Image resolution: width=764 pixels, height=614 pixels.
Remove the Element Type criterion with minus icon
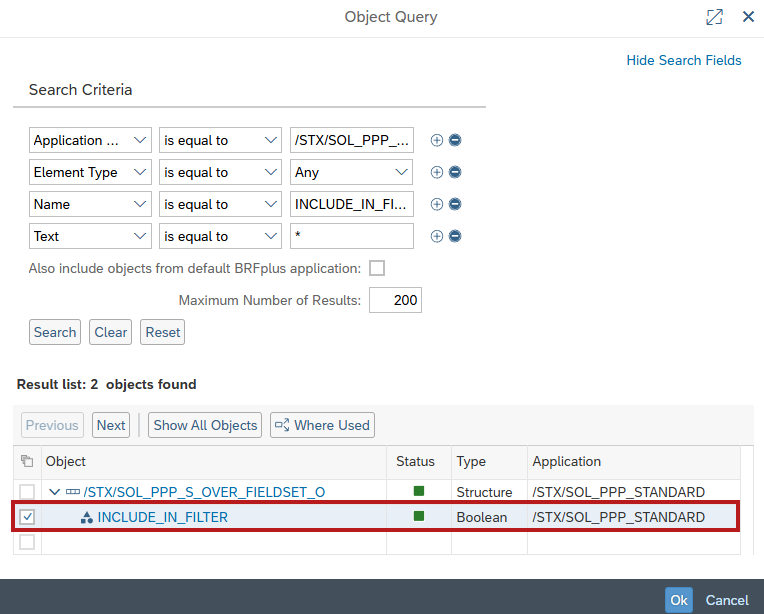click(x=455, y=173)
